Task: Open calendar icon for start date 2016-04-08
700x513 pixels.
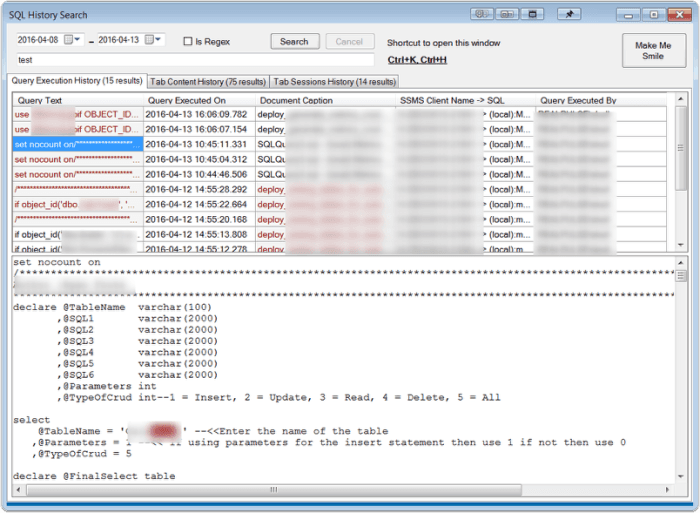Action: pyautogui.click(x=70, y=40)
